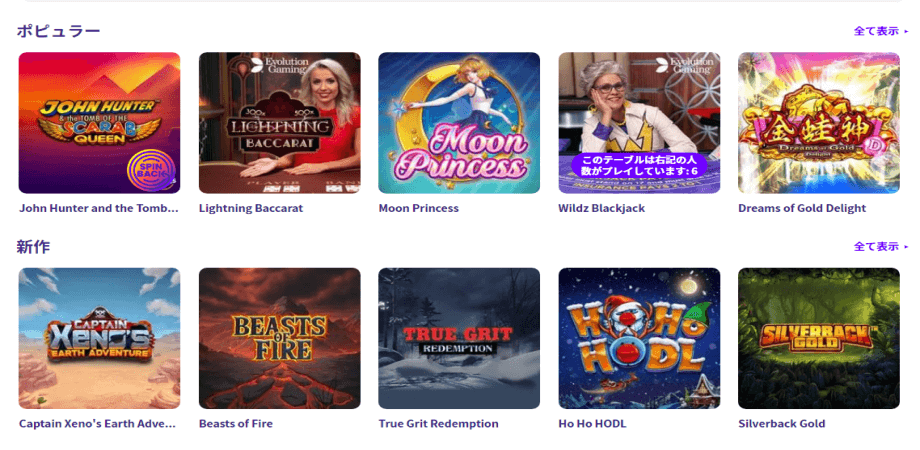The width and height of the screenshot is (920, 450).
Task: Open the Moon Princess slot thumbnail
Action: 459,123
